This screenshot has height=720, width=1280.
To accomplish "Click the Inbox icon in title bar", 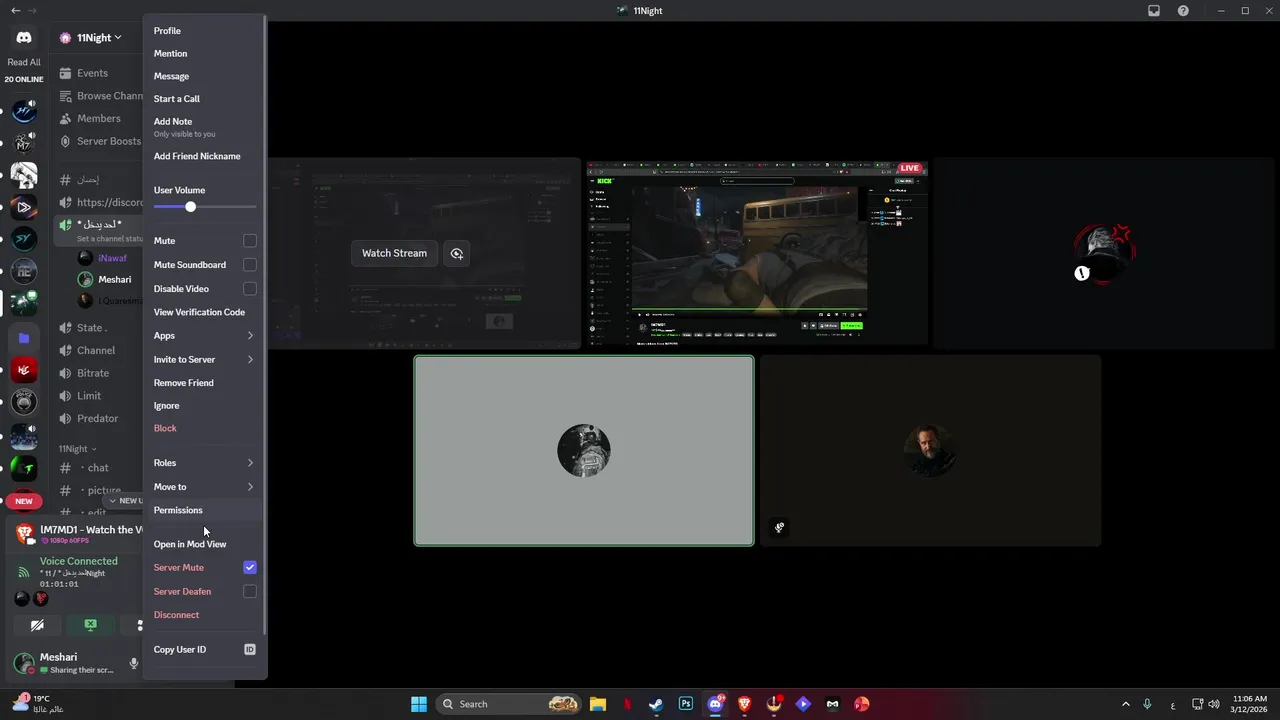I will 1154,11.
